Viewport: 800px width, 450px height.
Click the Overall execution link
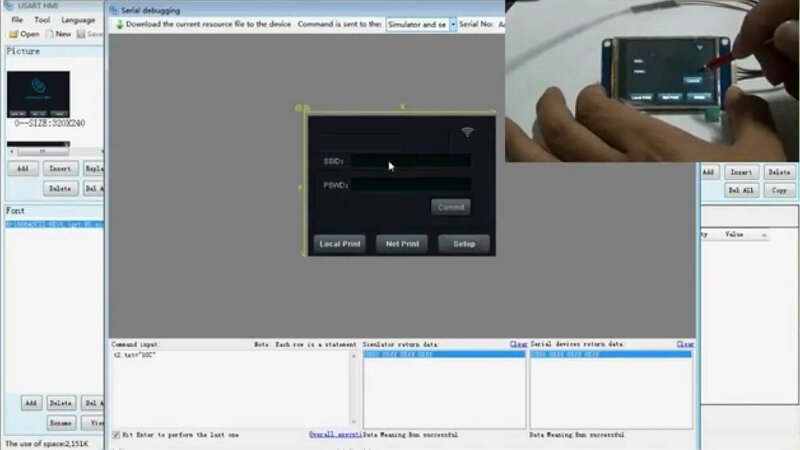335,435
